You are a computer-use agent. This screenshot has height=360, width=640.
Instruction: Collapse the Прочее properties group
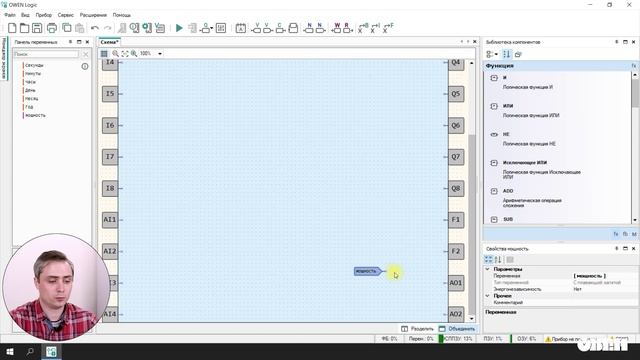[x=487, y=296]
